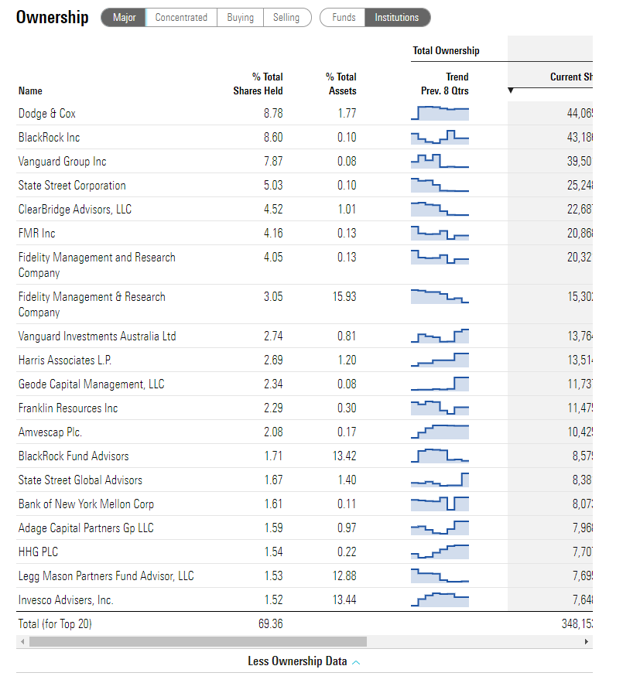Sort by % Total Shares Held column
Viewport: 640px width, 683px height.
(258, 84)
